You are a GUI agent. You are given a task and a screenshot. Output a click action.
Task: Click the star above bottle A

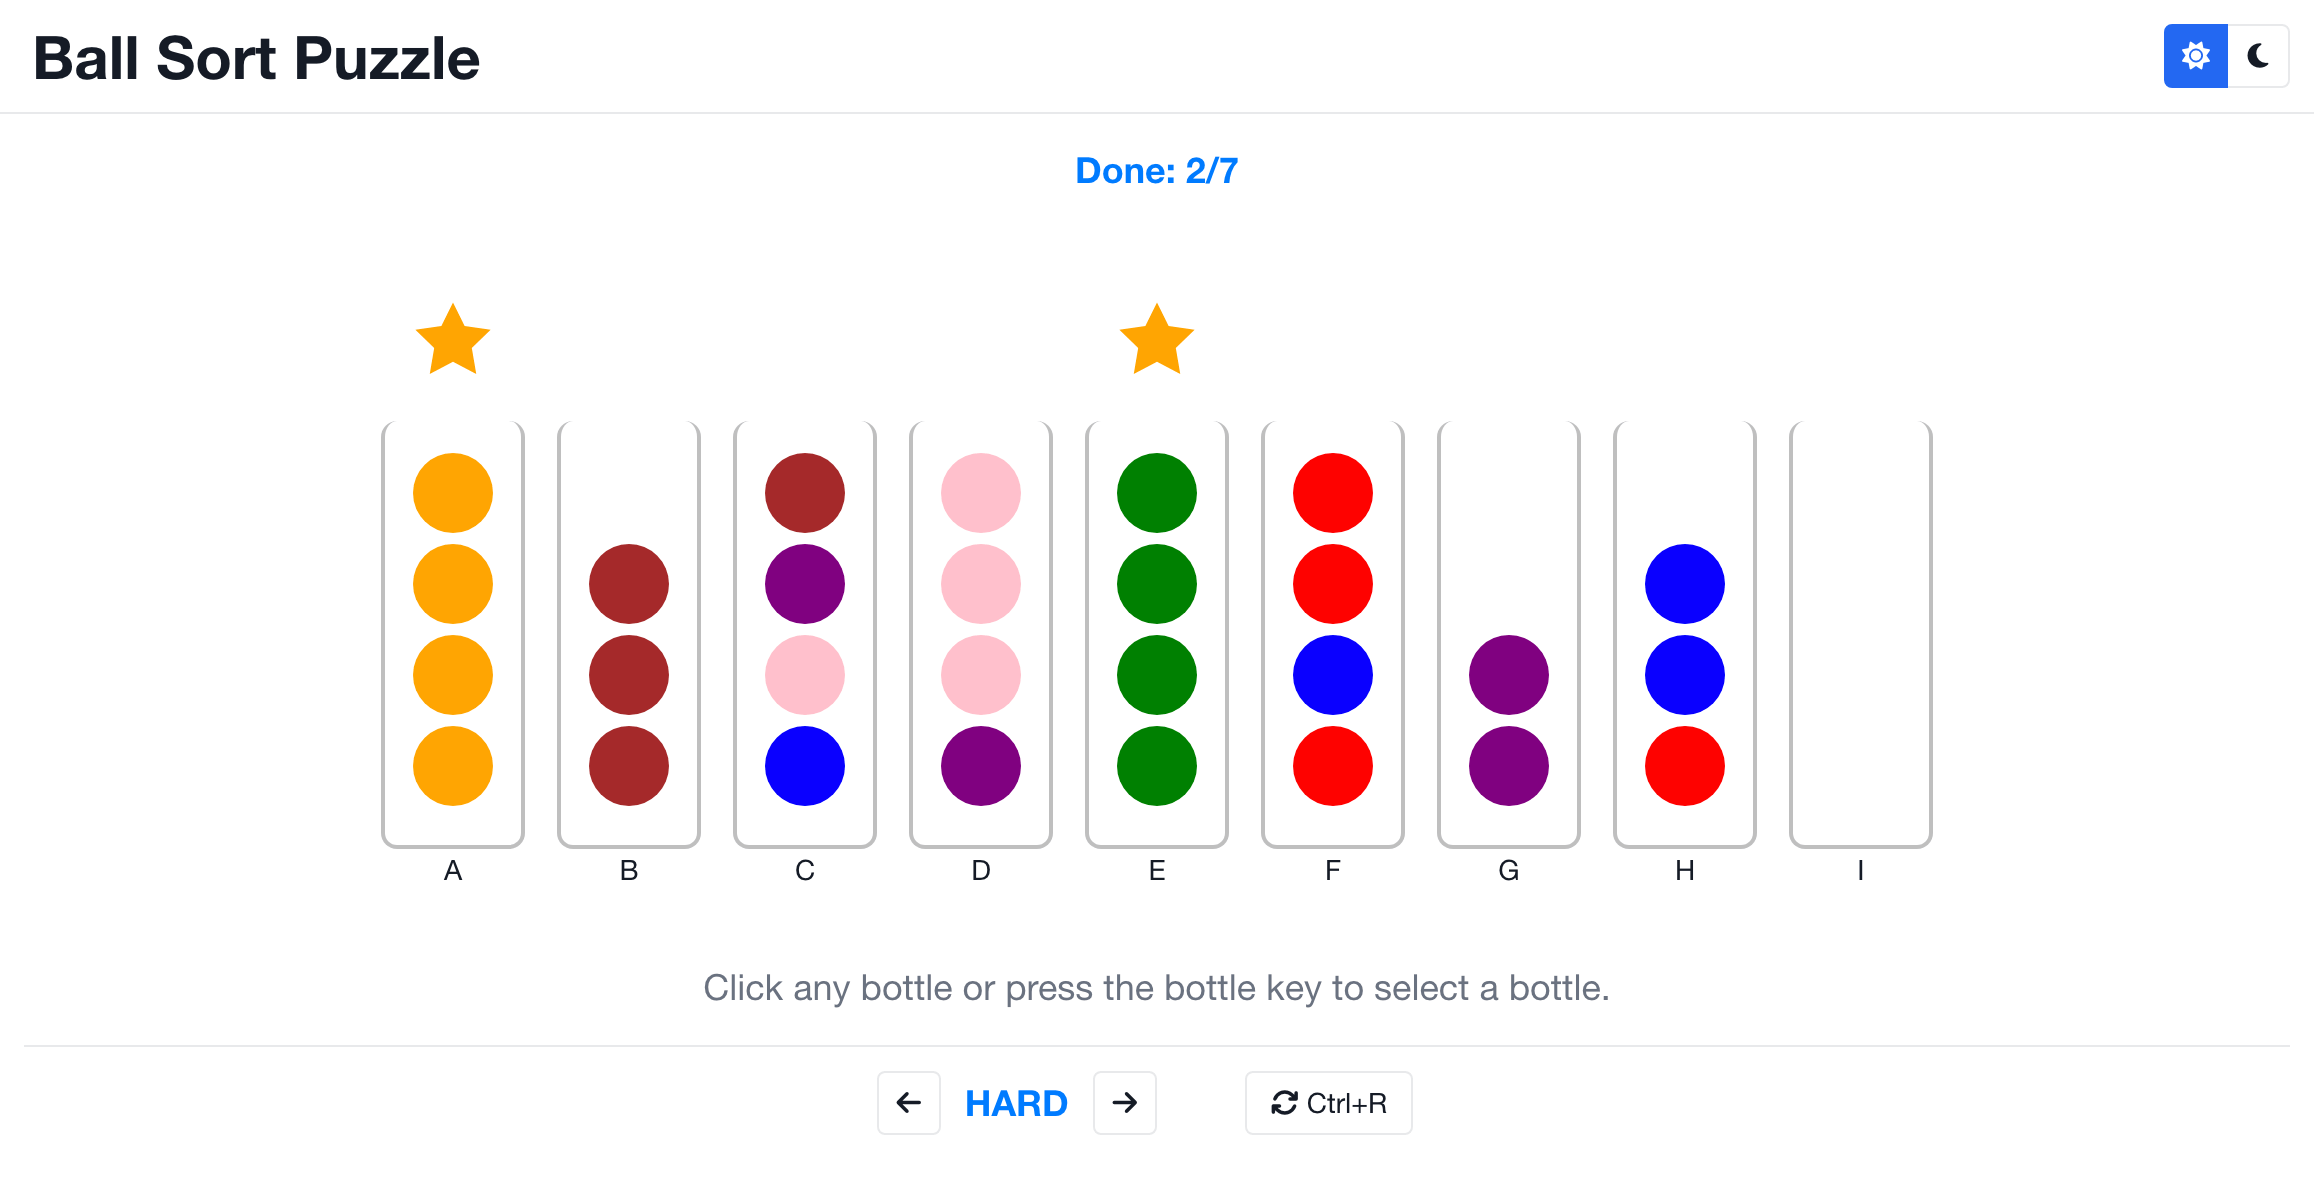point(453,341)
